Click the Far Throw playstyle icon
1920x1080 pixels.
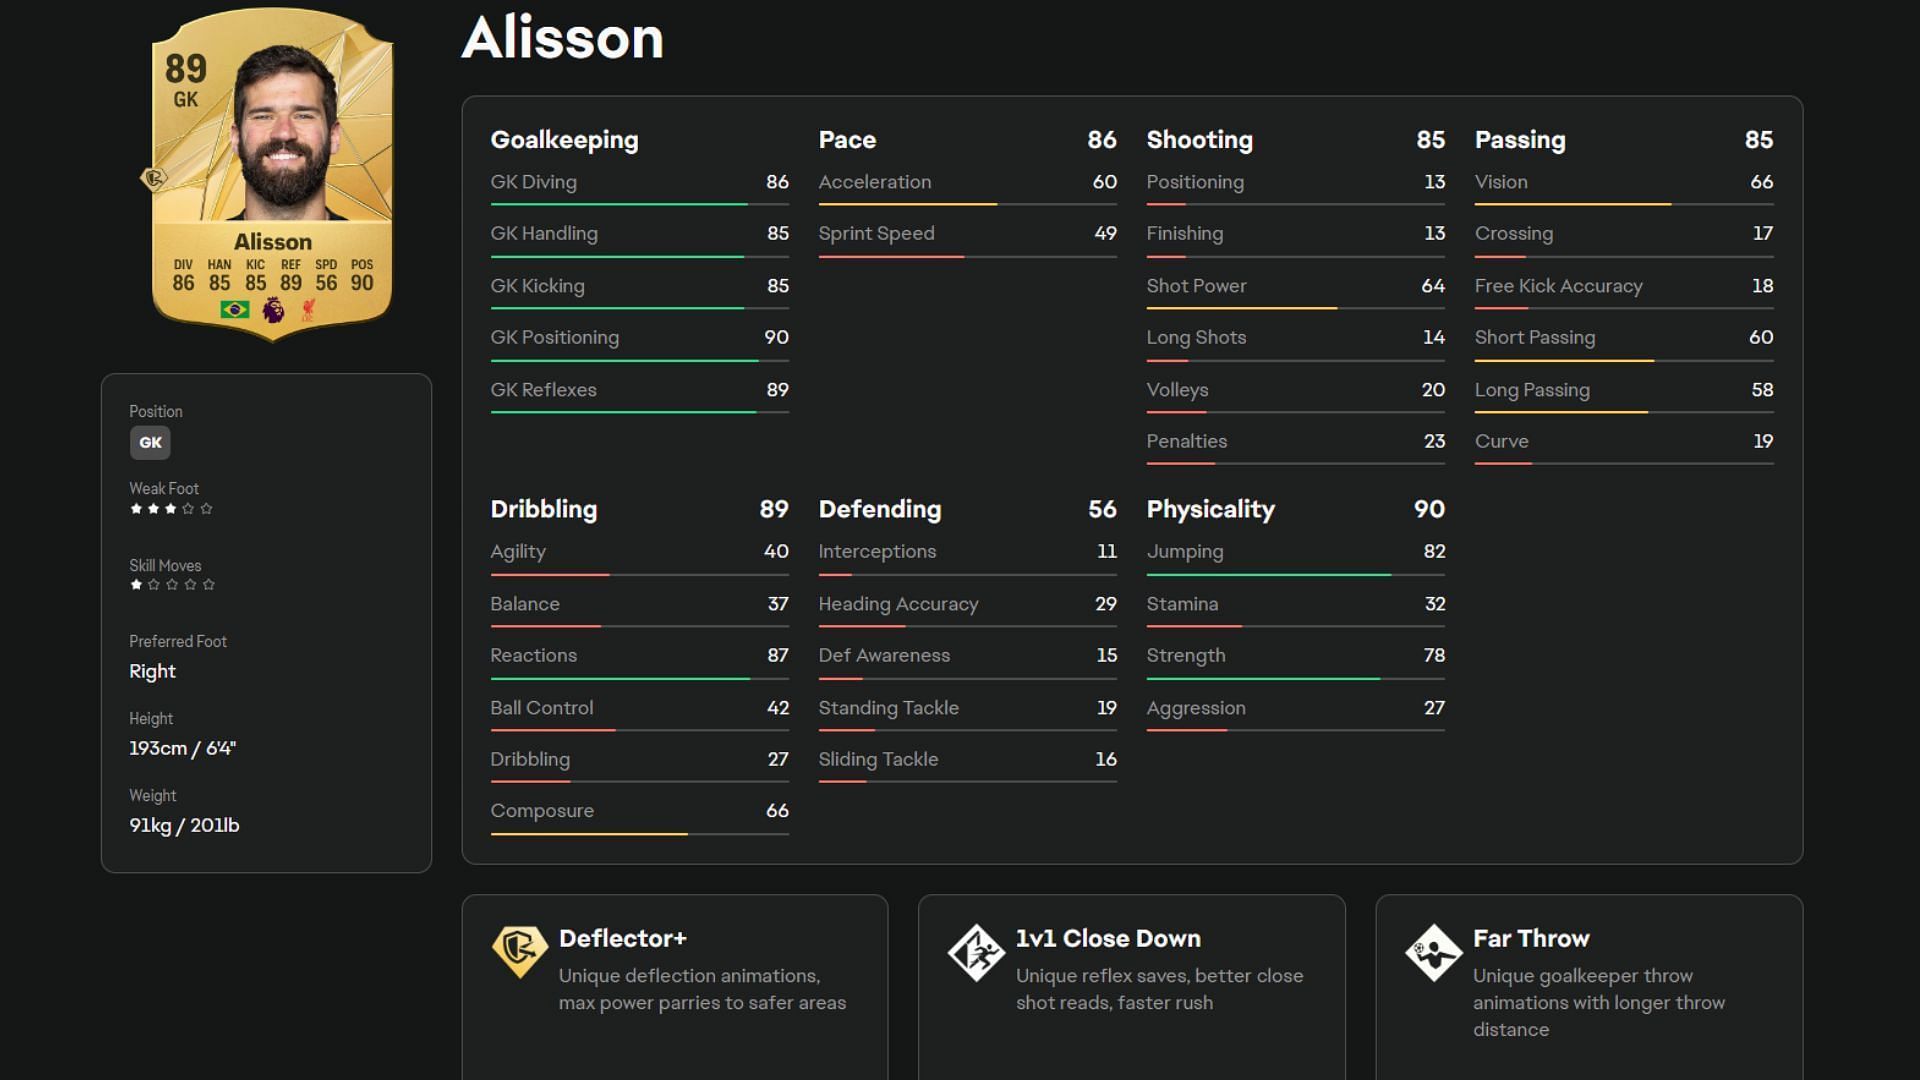(x=1433, y=948)
